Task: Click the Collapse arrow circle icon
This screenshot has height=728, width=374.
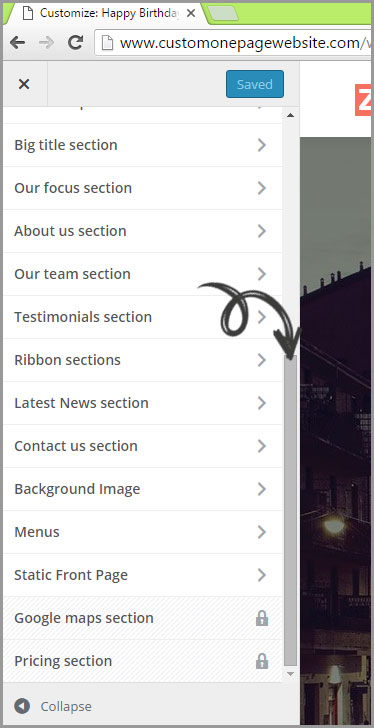Action: click(x=22, y=706)
